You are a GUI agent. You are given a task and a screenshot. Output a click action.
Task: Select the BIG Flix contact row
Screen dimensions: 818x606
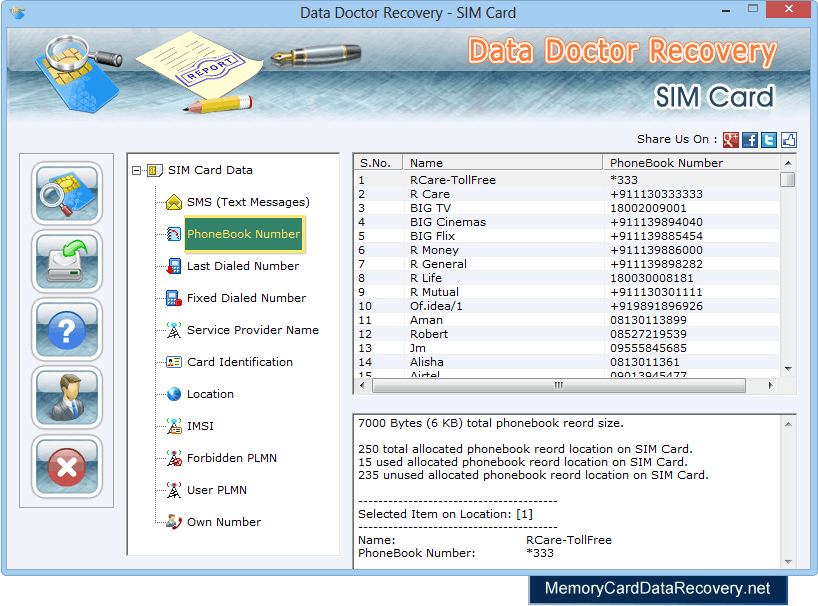pyautogui.click(x=567, y=236)
